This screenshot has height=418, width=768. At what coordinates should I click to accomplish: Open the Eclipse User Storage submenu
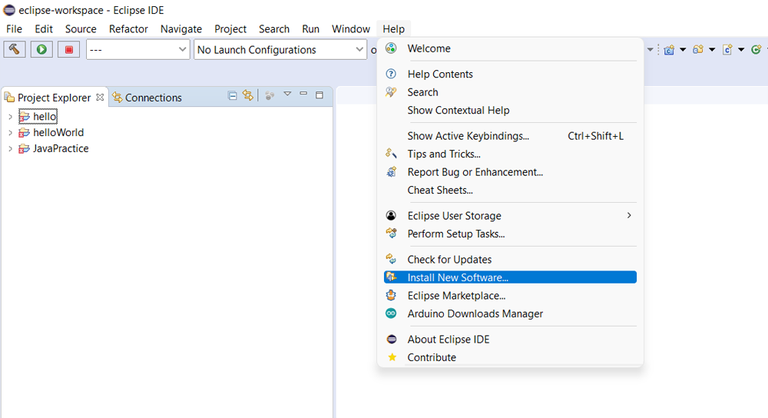coord(454,215)
